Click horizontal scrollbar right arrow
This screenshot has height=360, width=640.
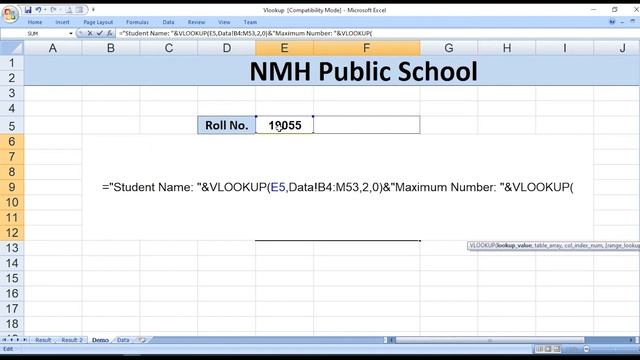[x=631, y=340]
